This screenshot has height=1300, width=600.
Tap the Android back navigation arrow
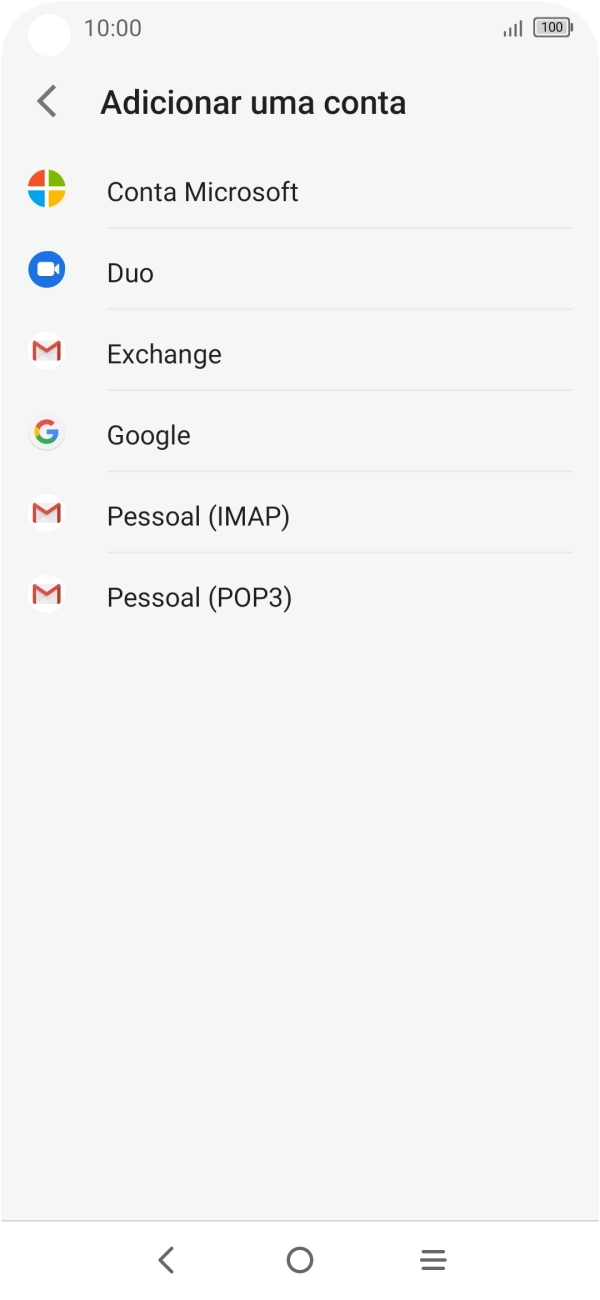[166, 1260]
